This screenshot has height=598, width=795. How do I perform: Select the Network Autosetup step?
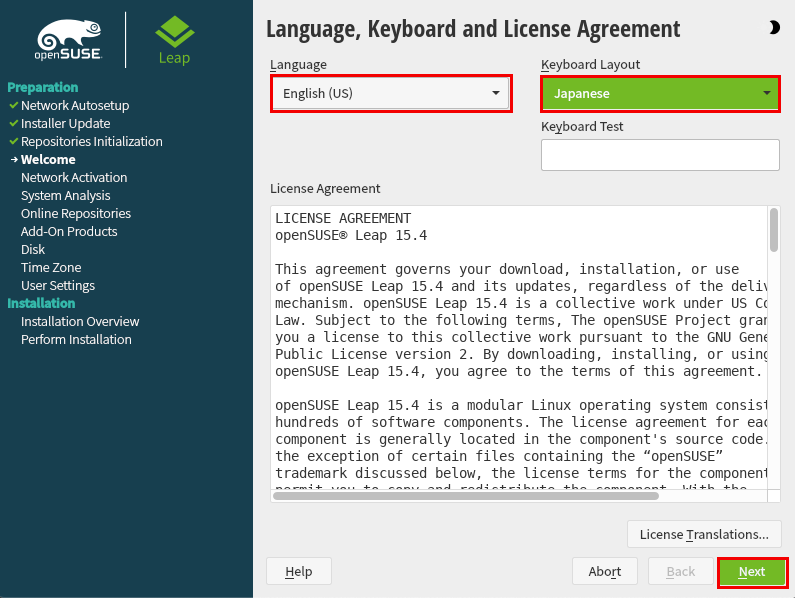pyautogui.click(x=75, y=105)
